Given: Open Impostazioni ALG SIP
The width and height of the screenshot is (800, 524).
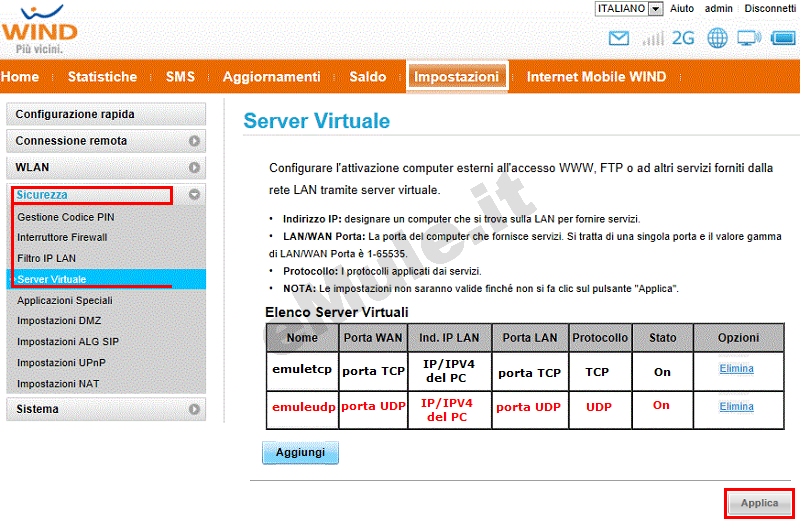Looking at the screenshot, I should point(68,342).
